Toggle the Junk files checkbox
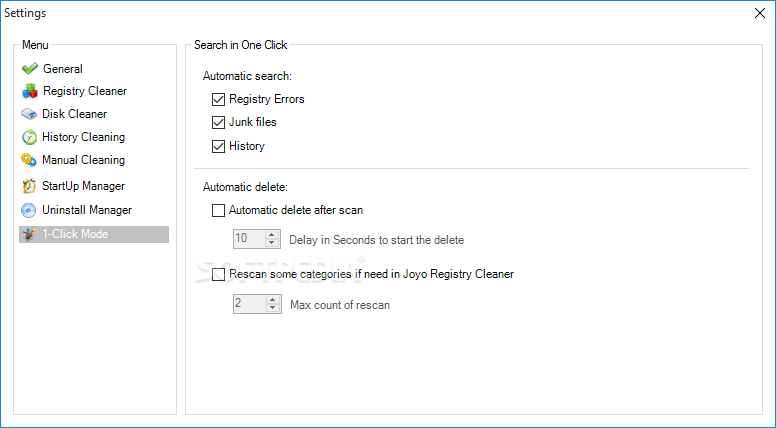This screenshot has height=428, width=776. [x=218, y=122]
